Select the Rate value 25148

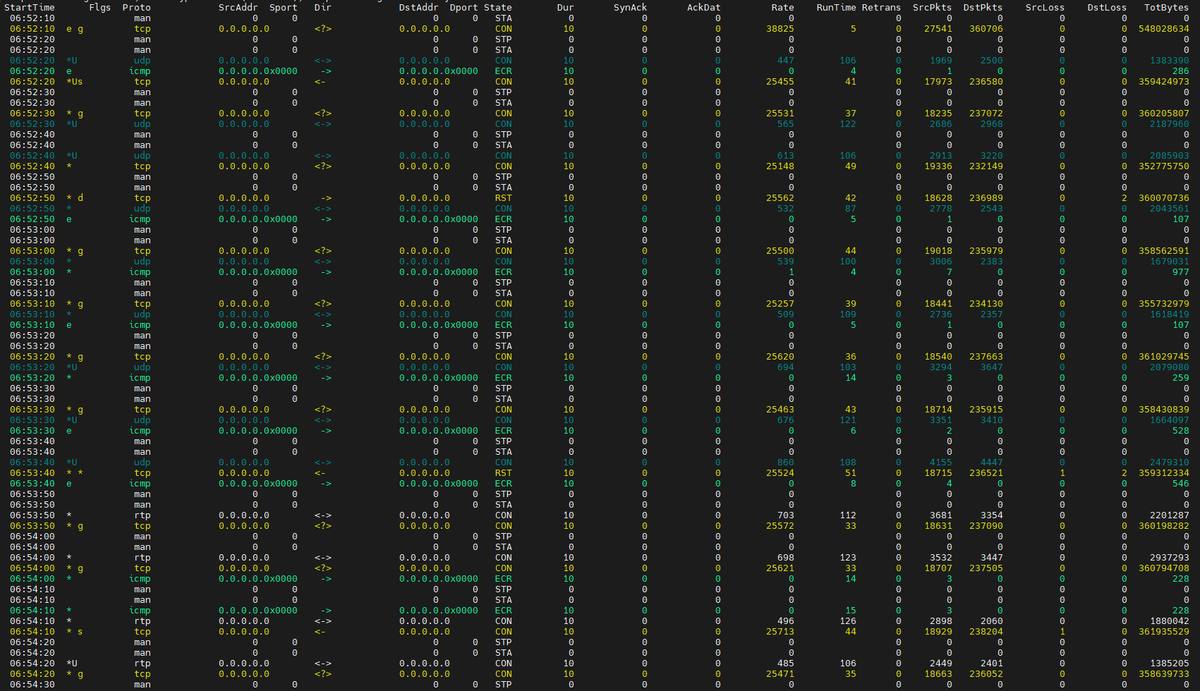pyautogui.click(x=780, y=166)
